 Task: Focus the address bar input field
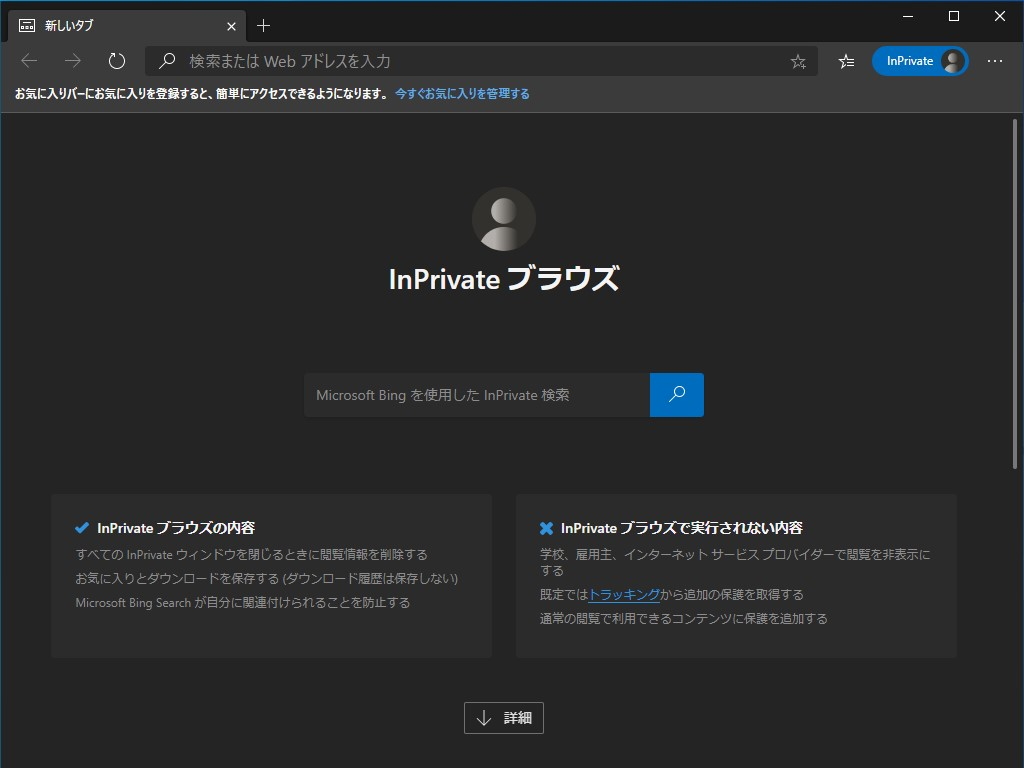450,61
